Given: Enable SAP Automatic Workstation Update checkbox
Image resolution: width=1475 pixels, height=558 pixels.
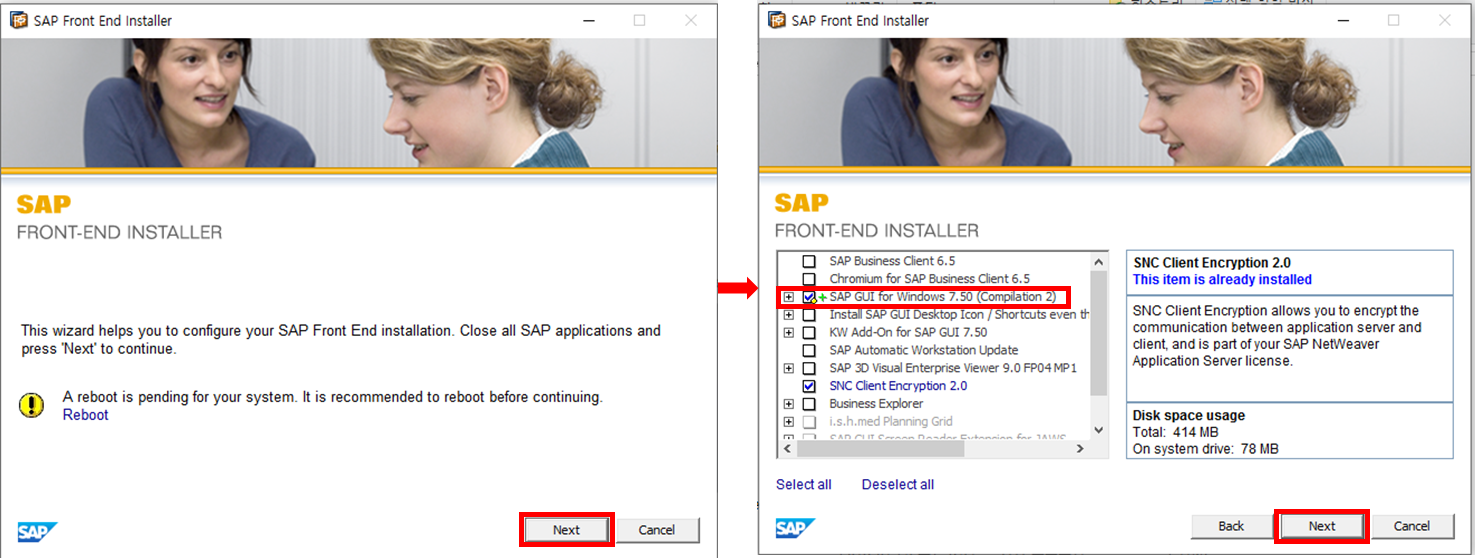Looking at the screenshot, I should point(809,351).
